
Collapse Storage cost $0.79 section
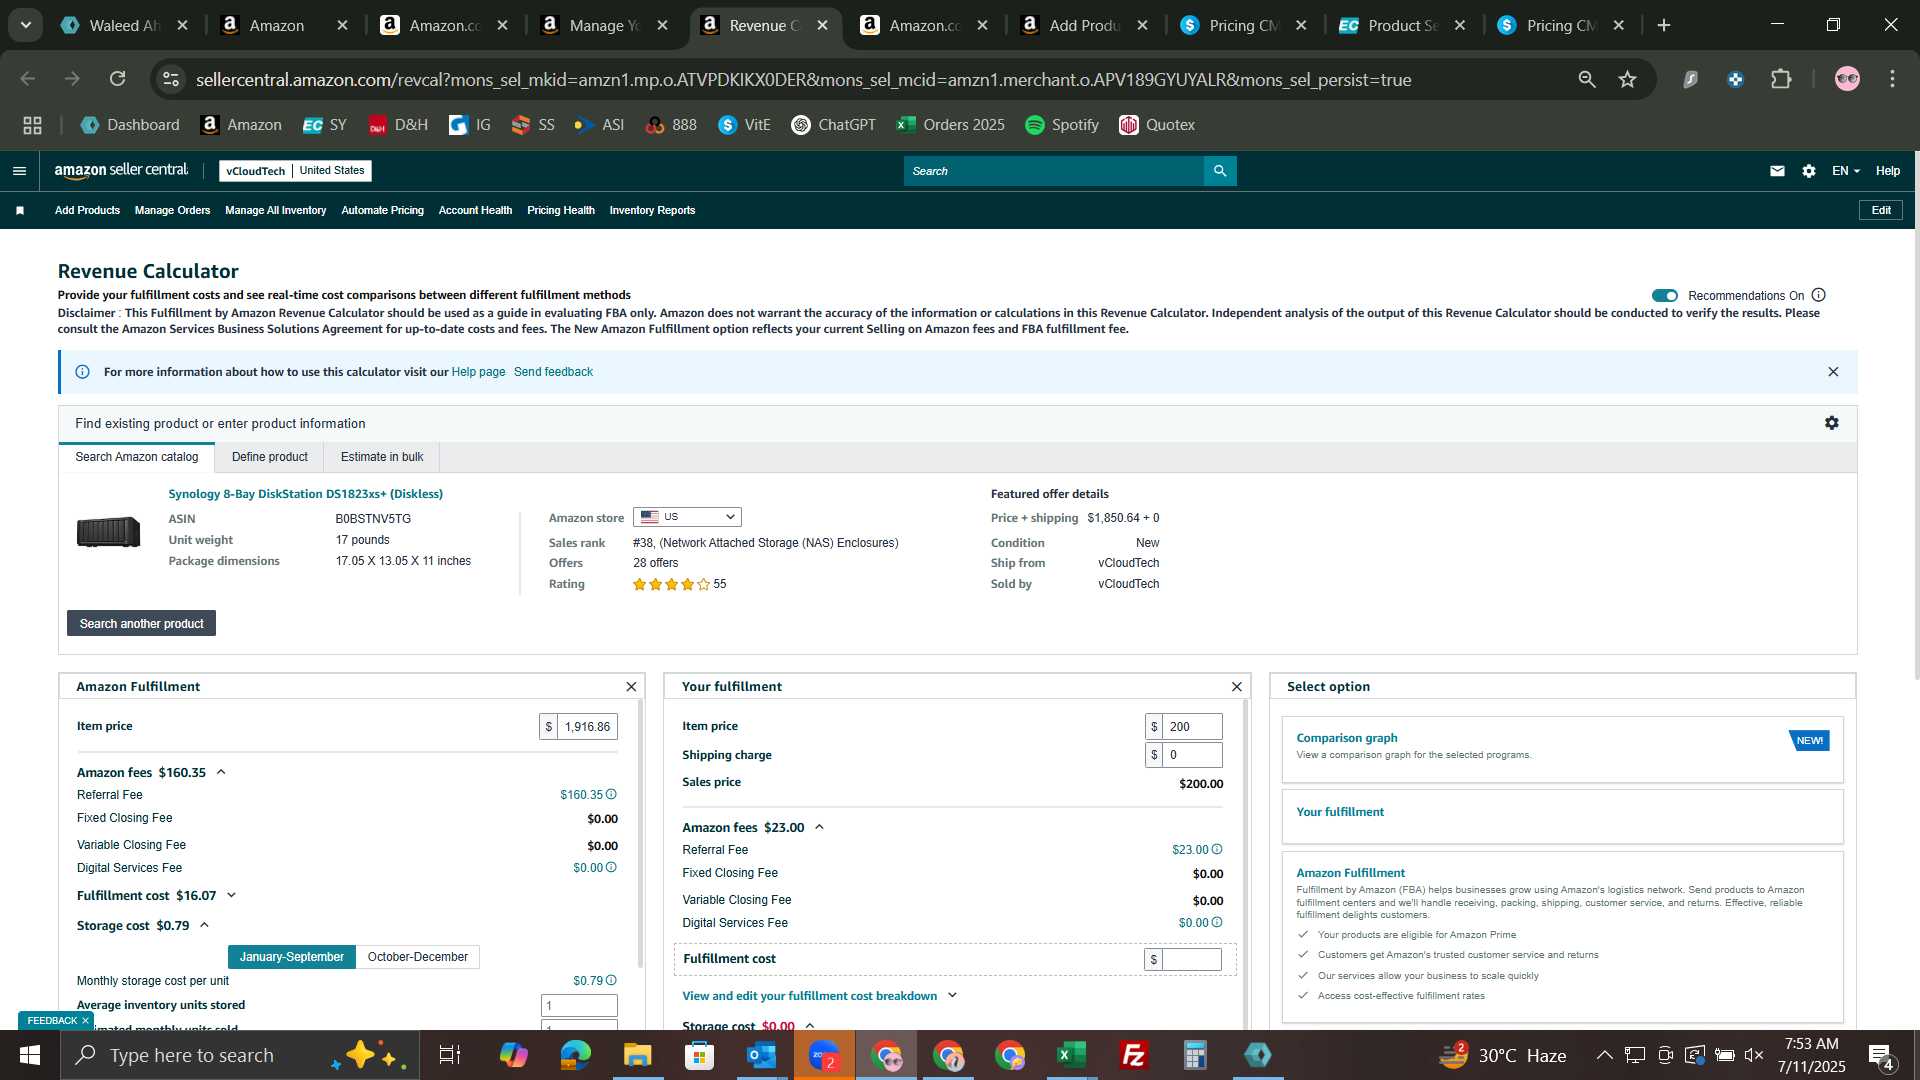204,926
